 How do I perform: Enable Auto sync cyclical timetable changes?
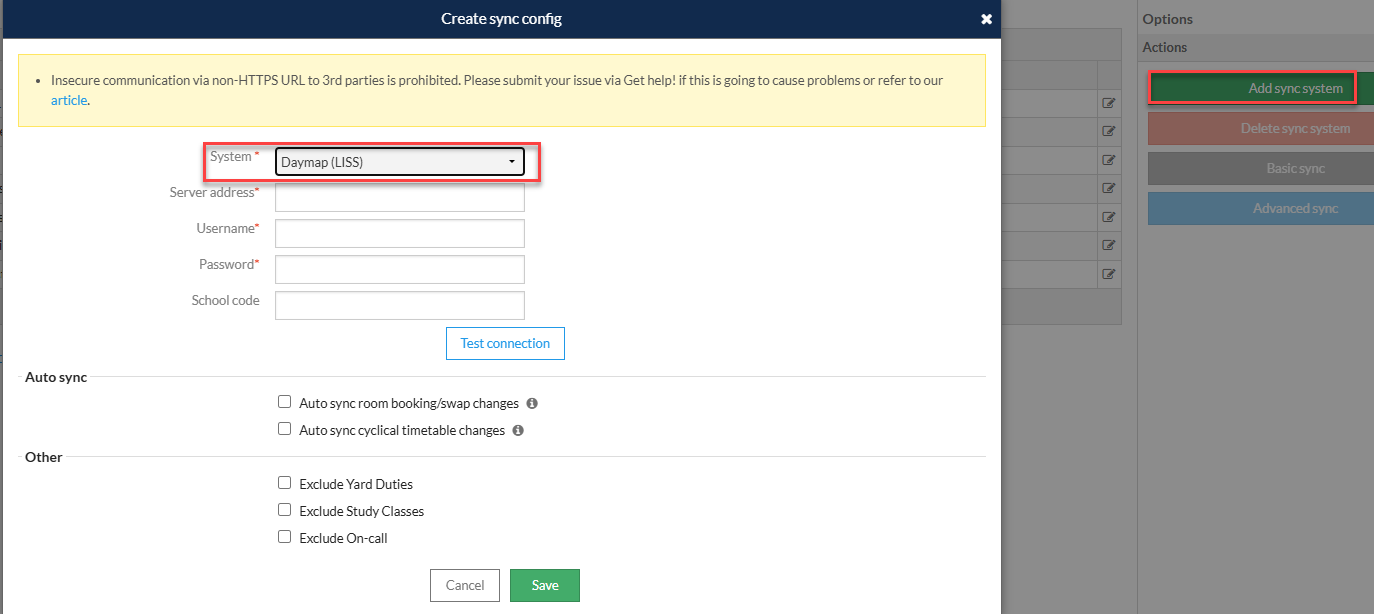tap(285, 430)
